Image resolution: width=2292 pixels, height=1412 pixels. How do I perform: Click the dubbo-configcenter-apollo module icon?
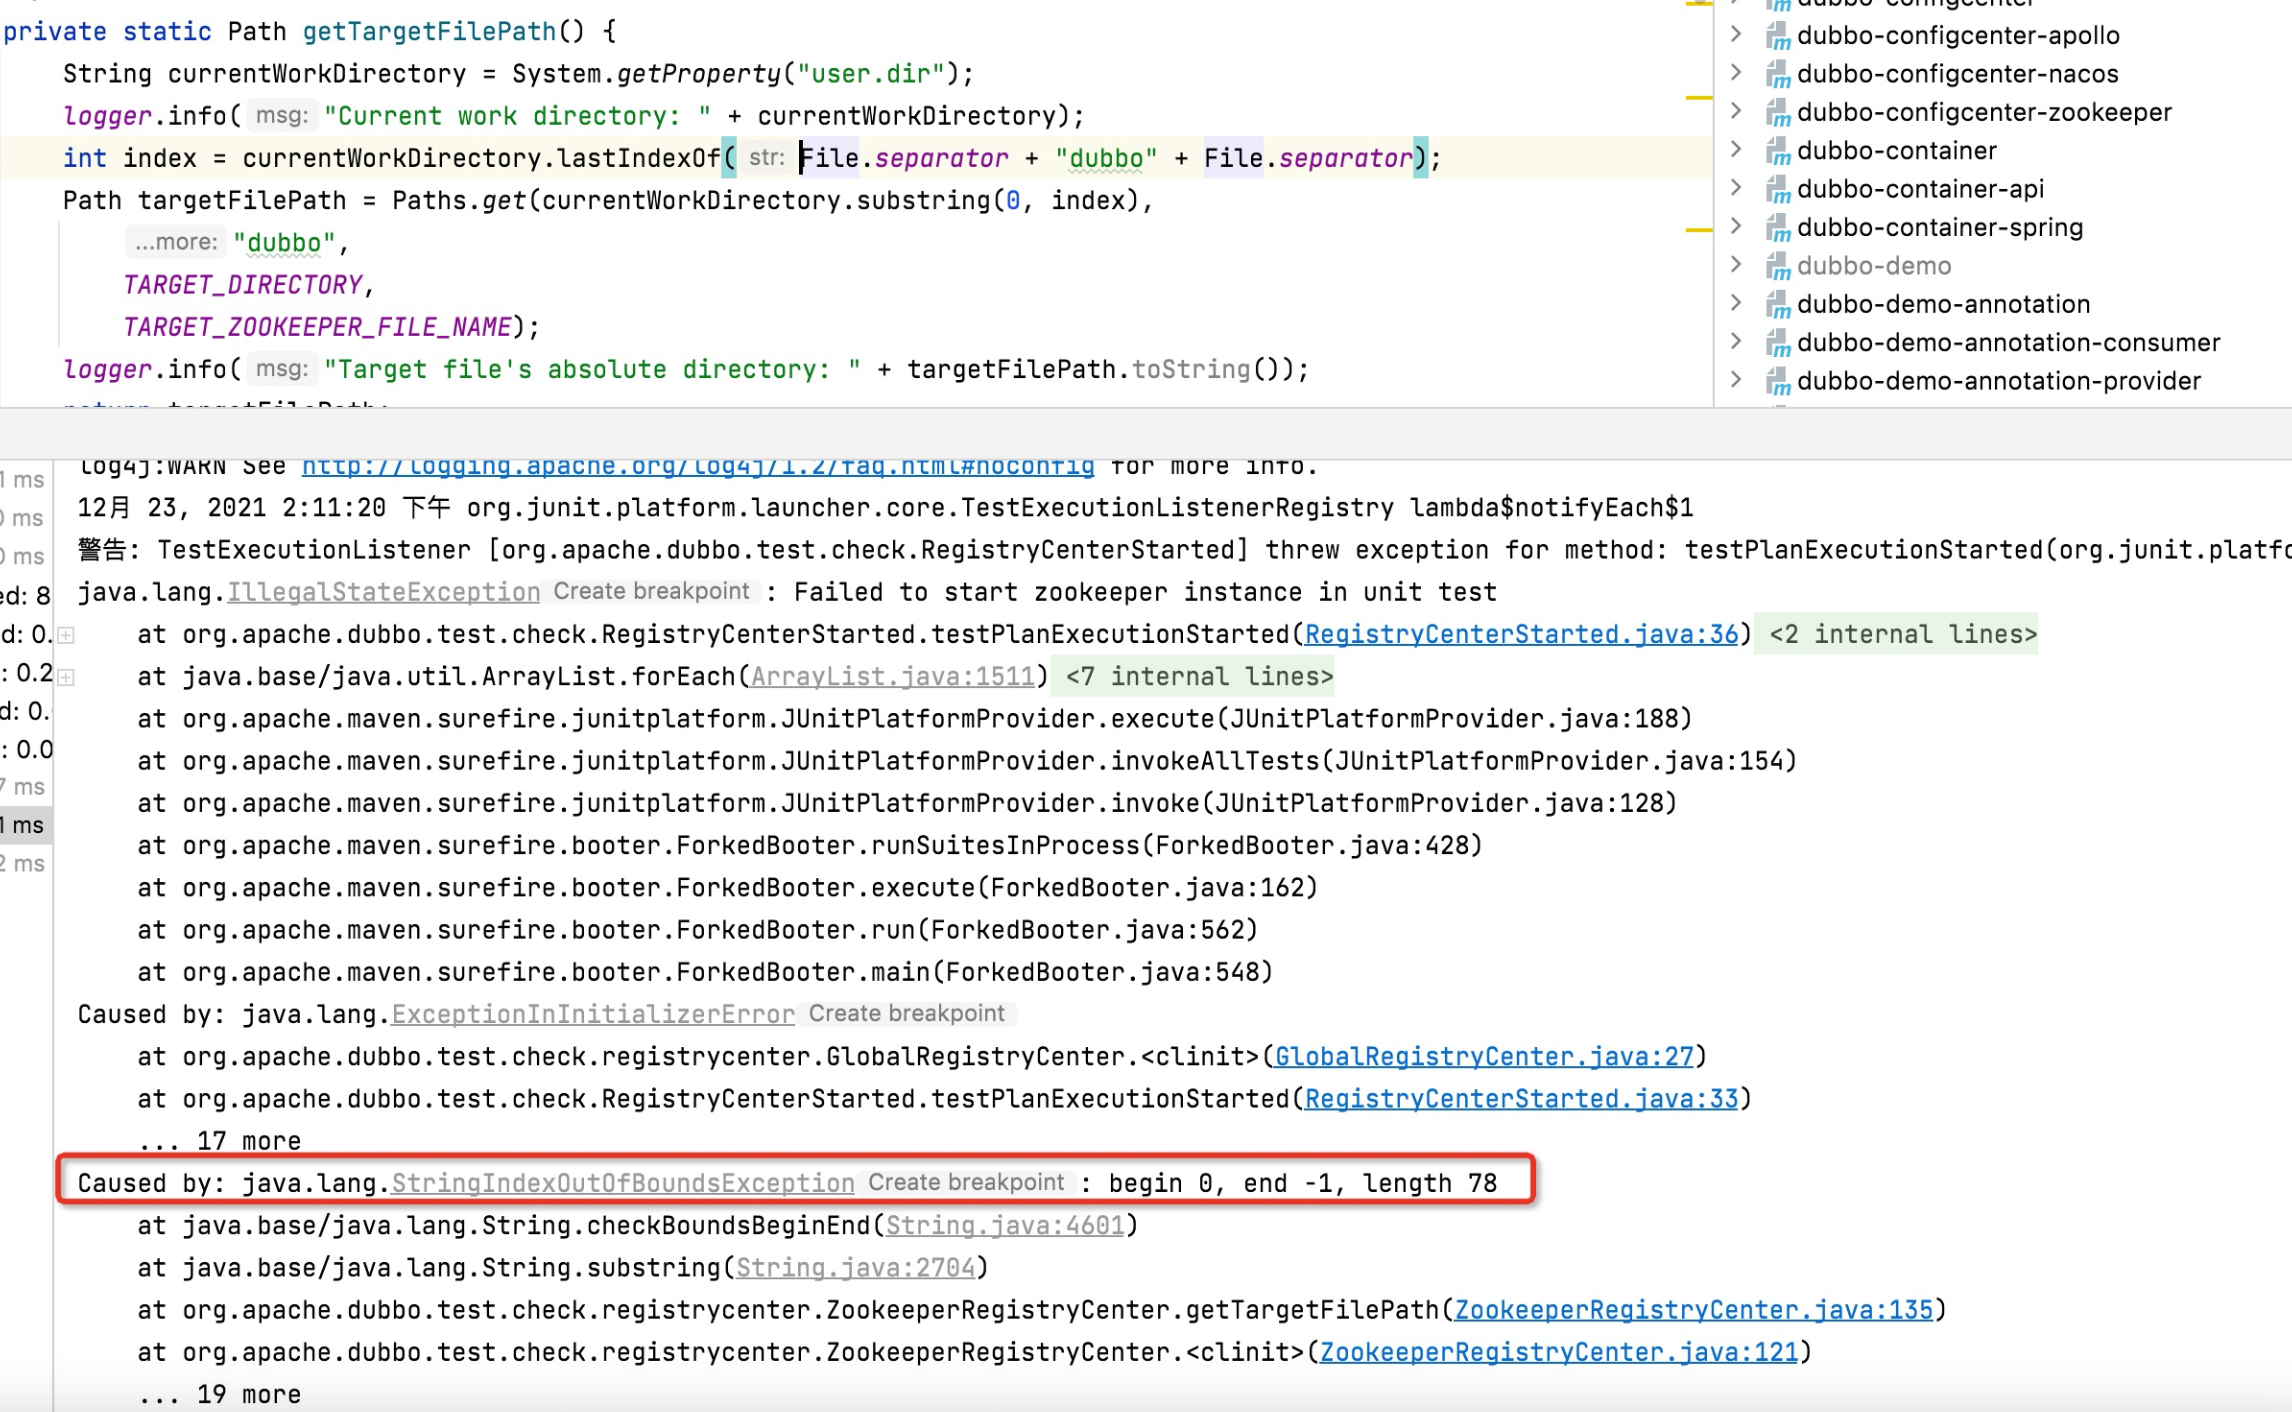coord(1777,36)
